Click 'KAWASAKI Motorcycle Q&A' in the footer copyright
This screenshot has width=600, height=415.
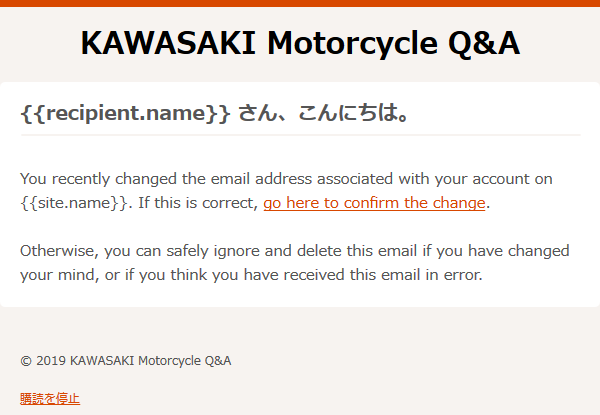tap(151, 361)
